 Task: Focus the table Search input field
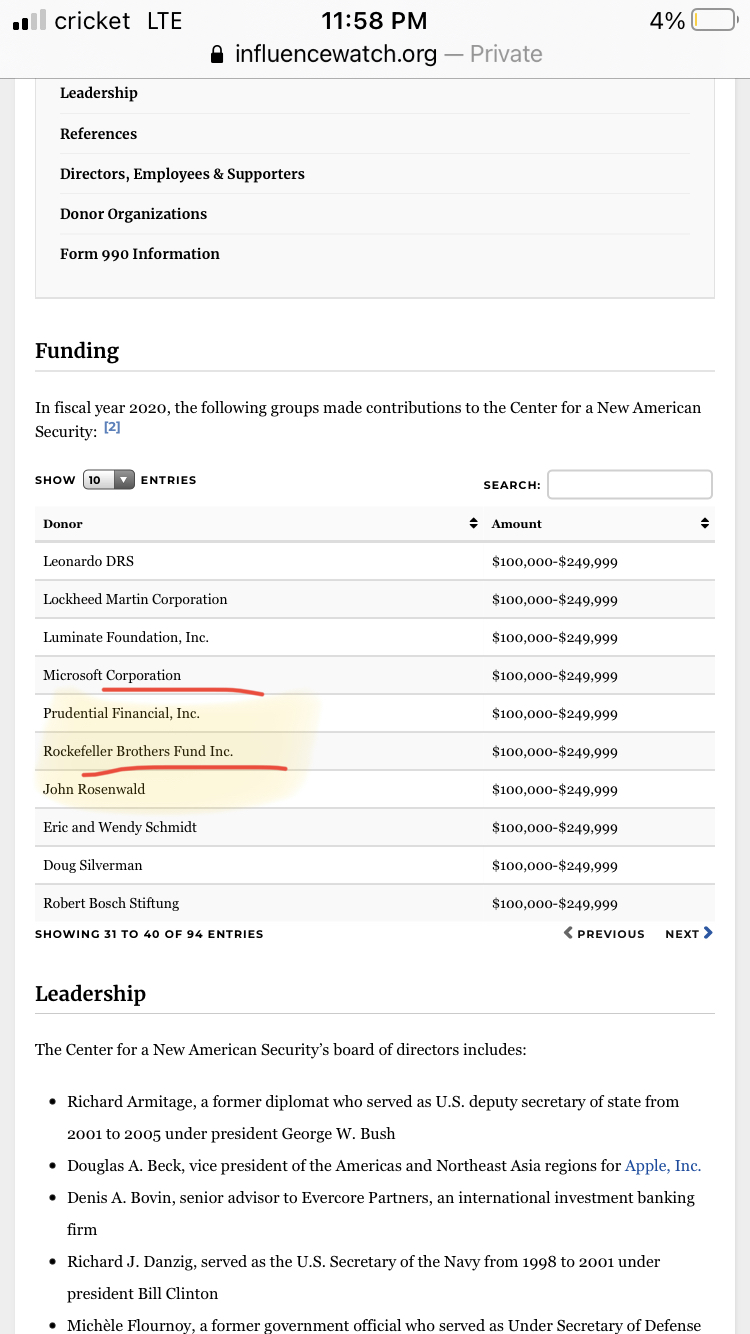click(630, 485)
